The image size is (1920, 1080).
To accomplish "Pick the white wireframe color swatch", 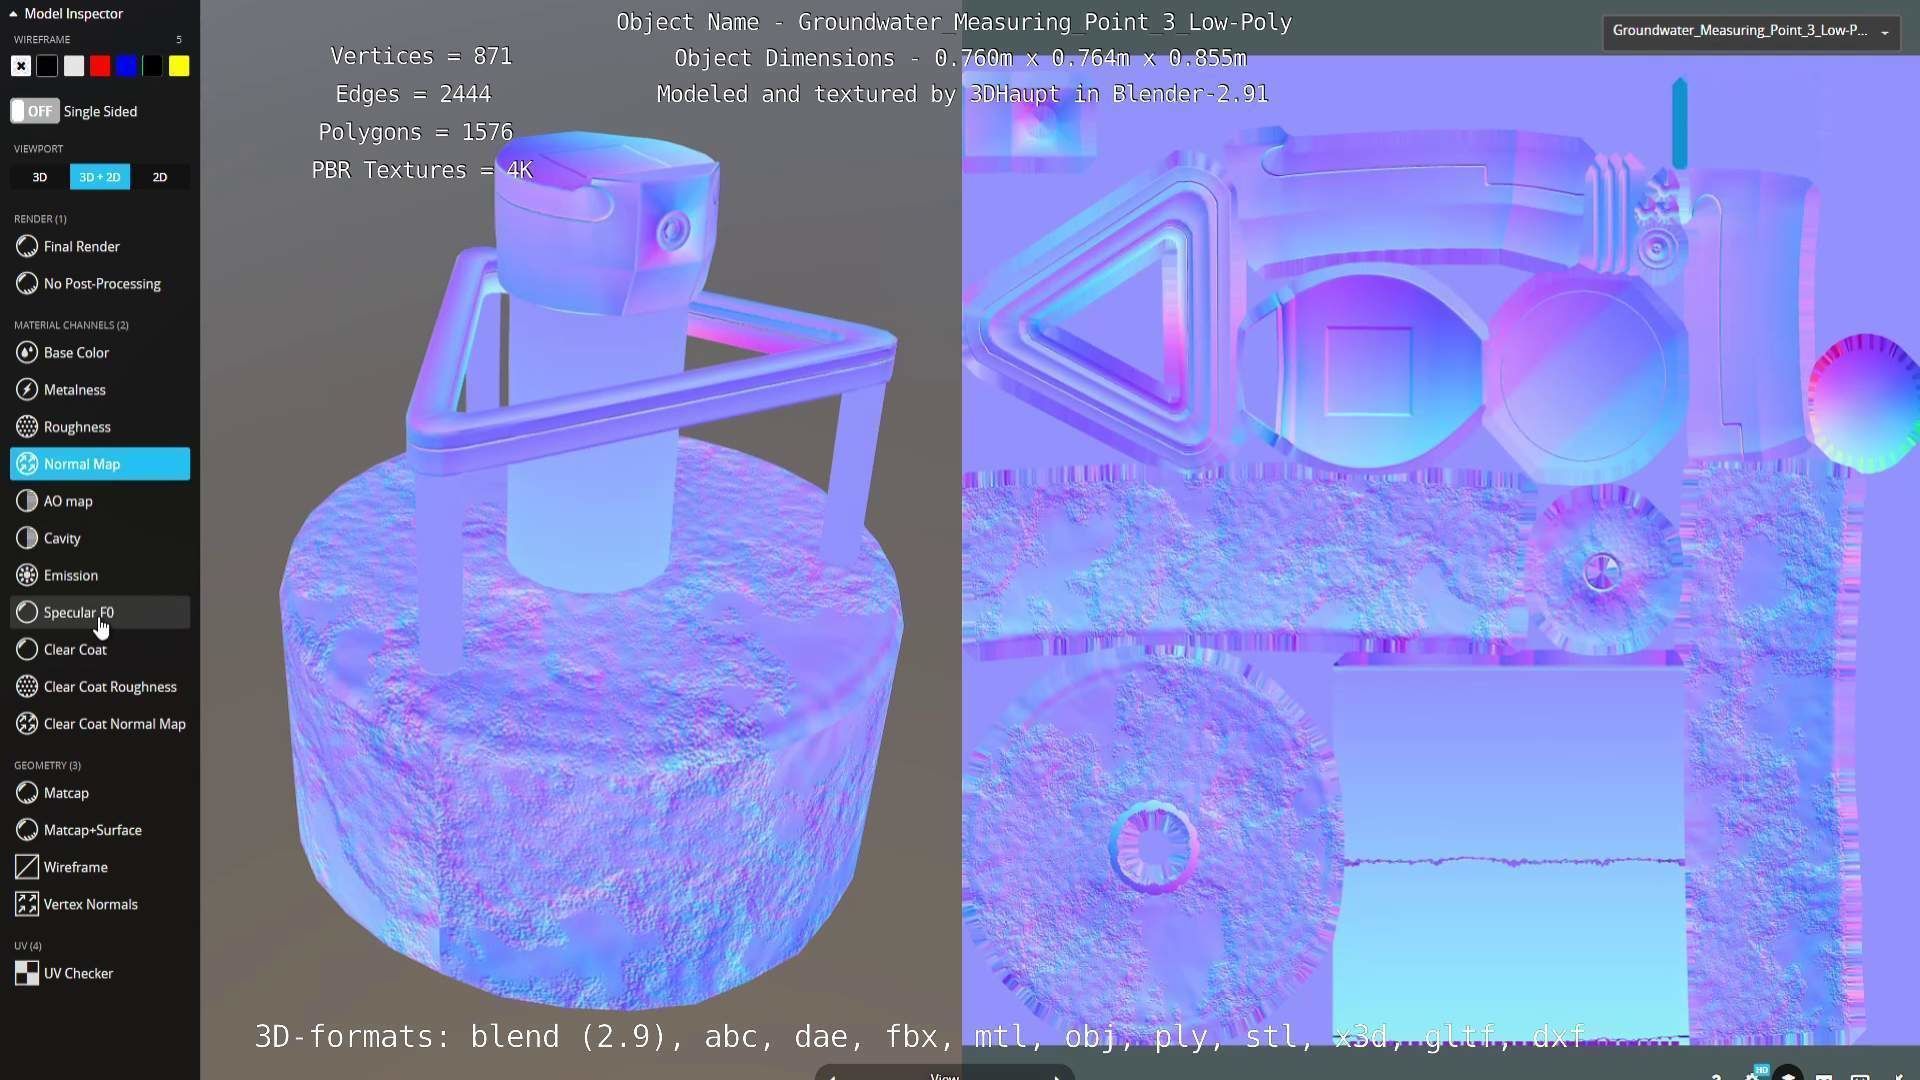I will (74, 66).
